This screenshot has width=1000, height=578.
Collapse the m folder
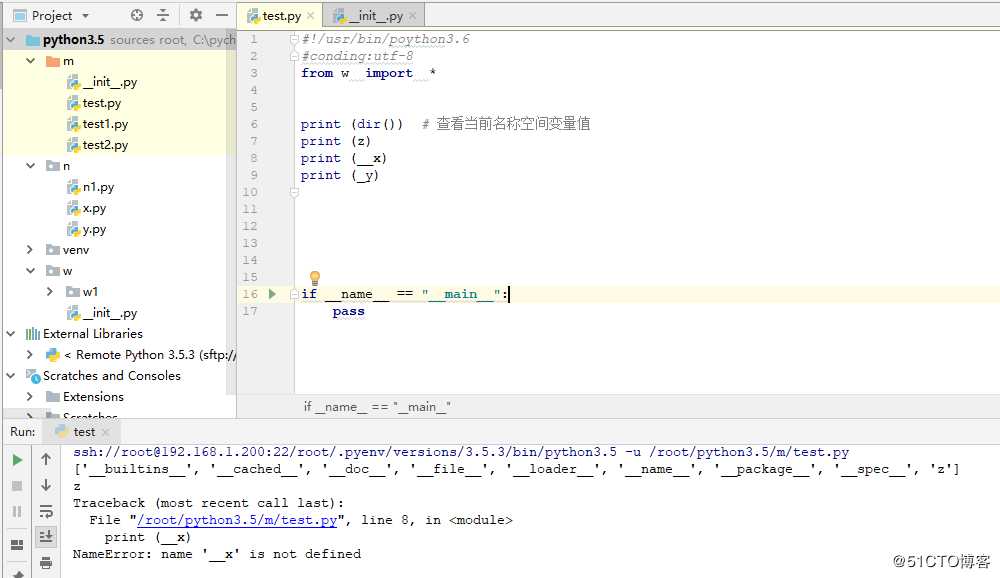31,61
